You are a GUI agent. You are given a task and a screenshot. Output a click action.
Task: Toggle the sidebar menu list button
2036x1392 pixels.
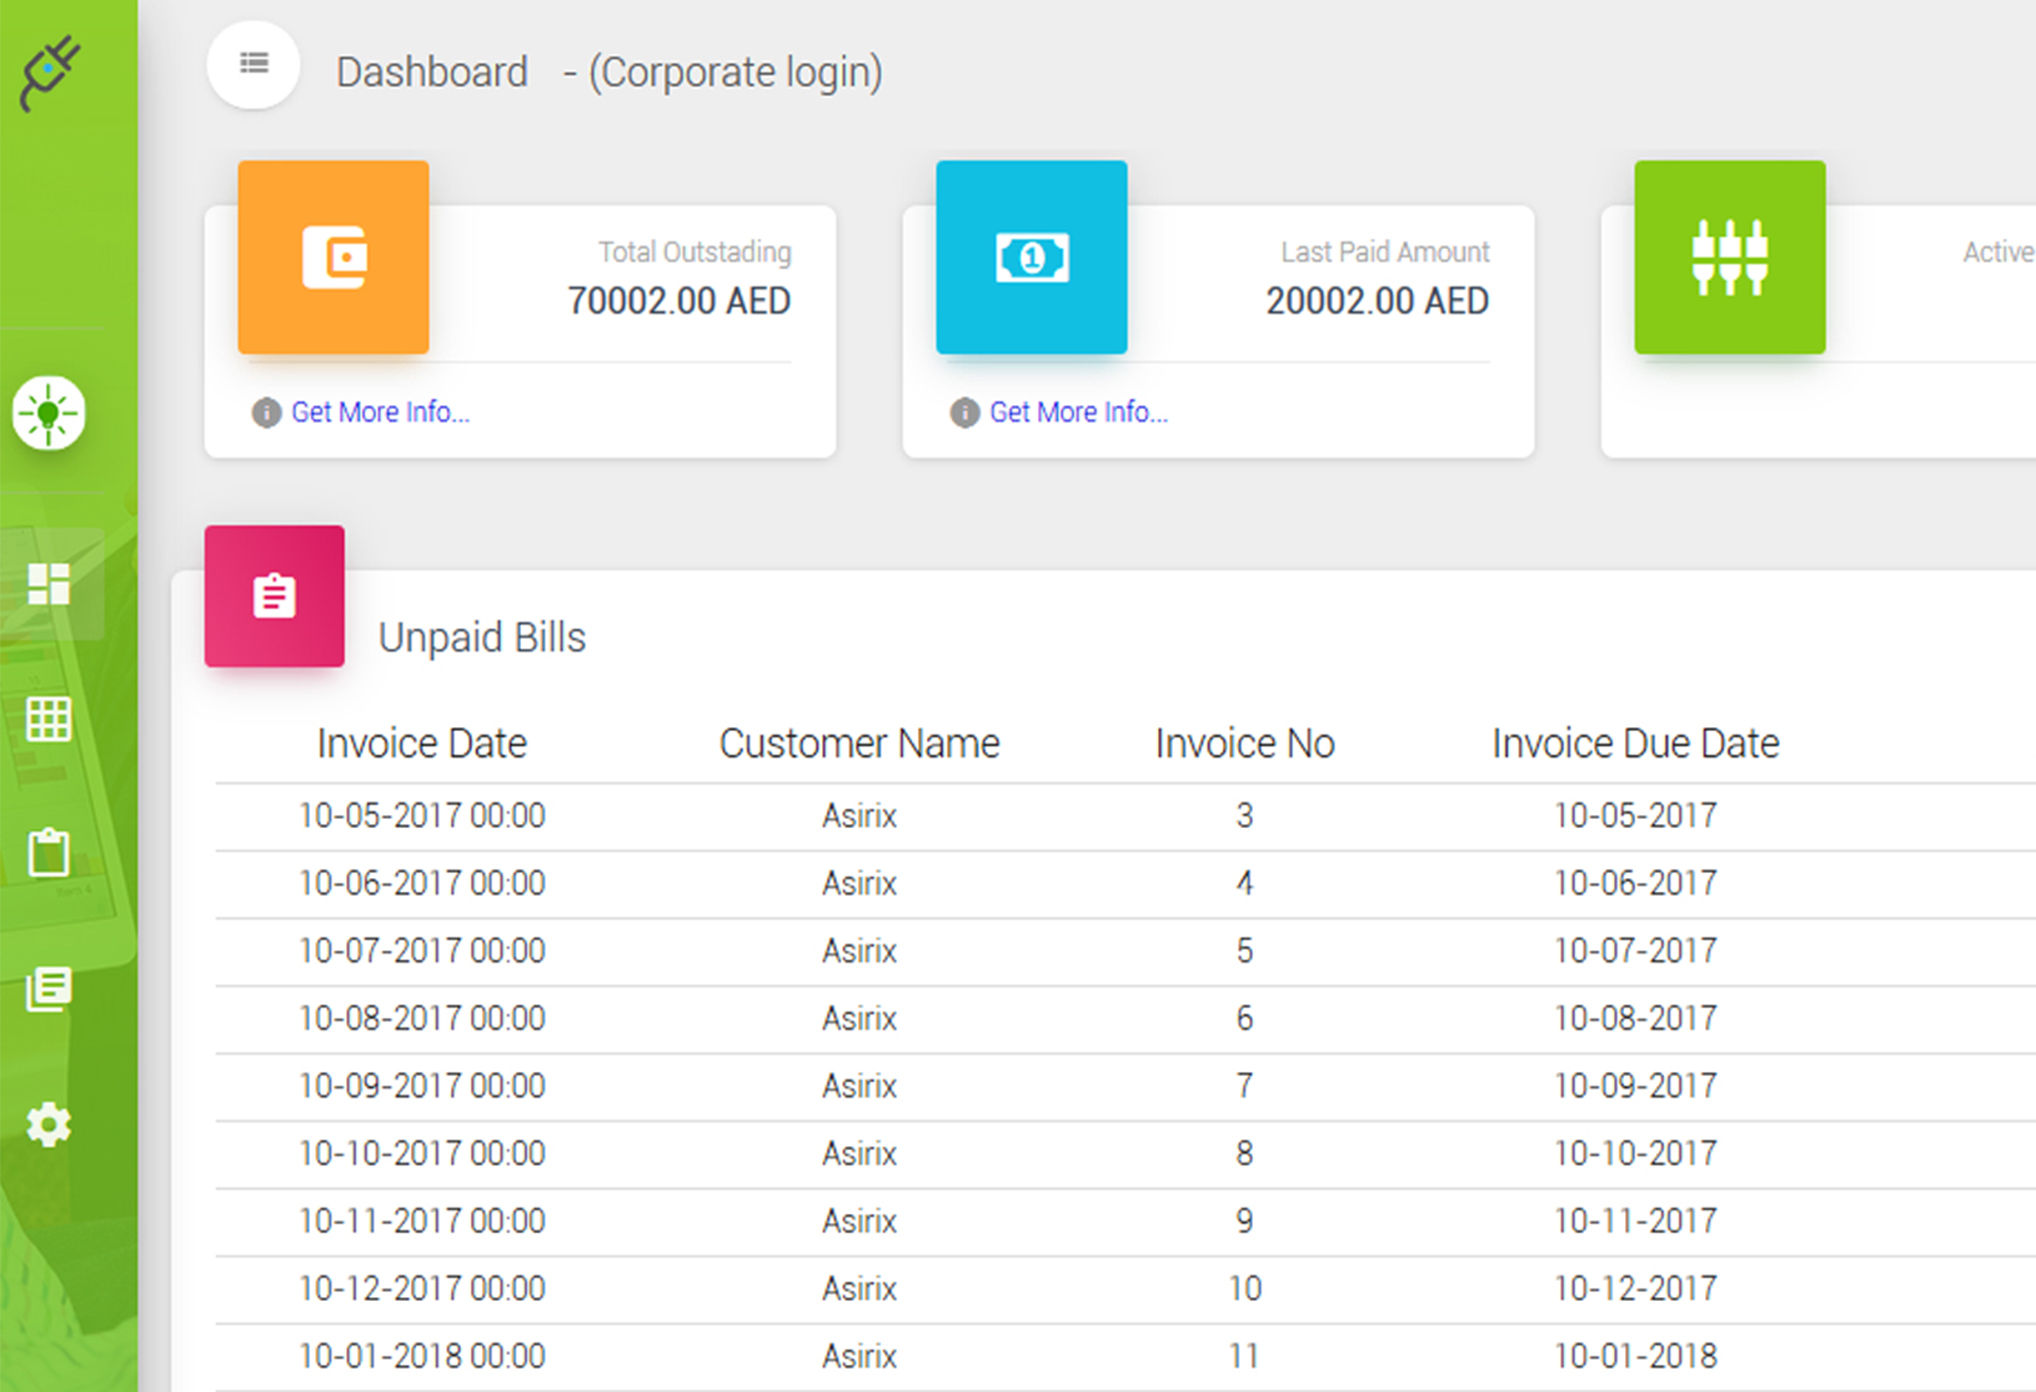254,64
